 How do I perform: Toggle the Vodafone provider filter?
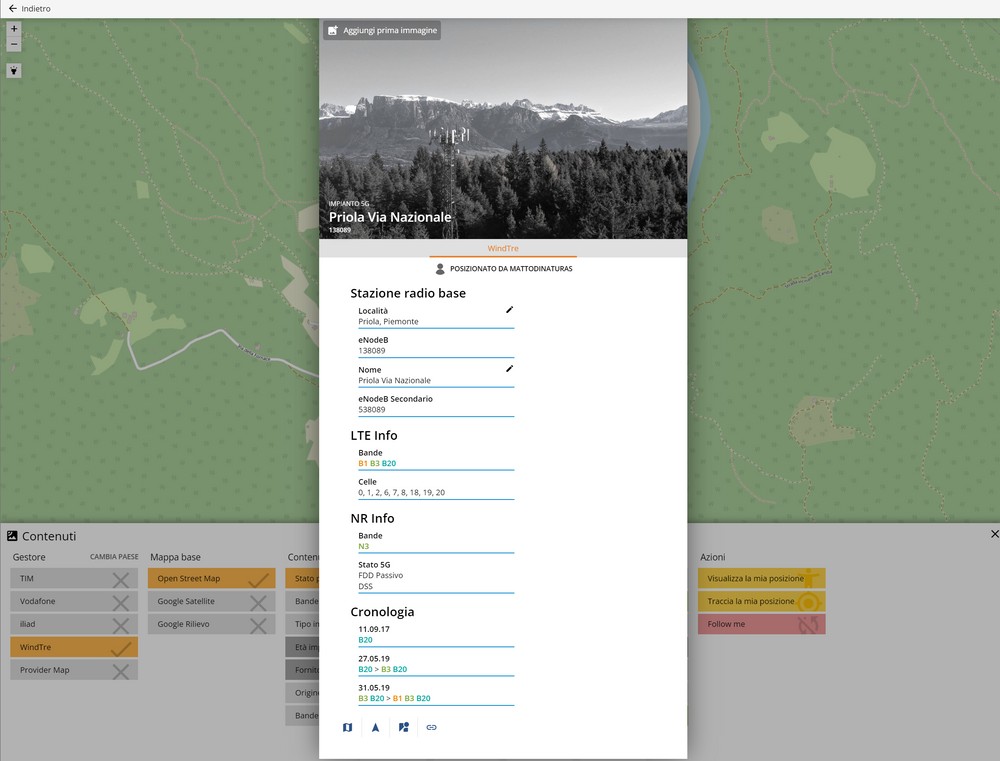(x=74, y=602)
